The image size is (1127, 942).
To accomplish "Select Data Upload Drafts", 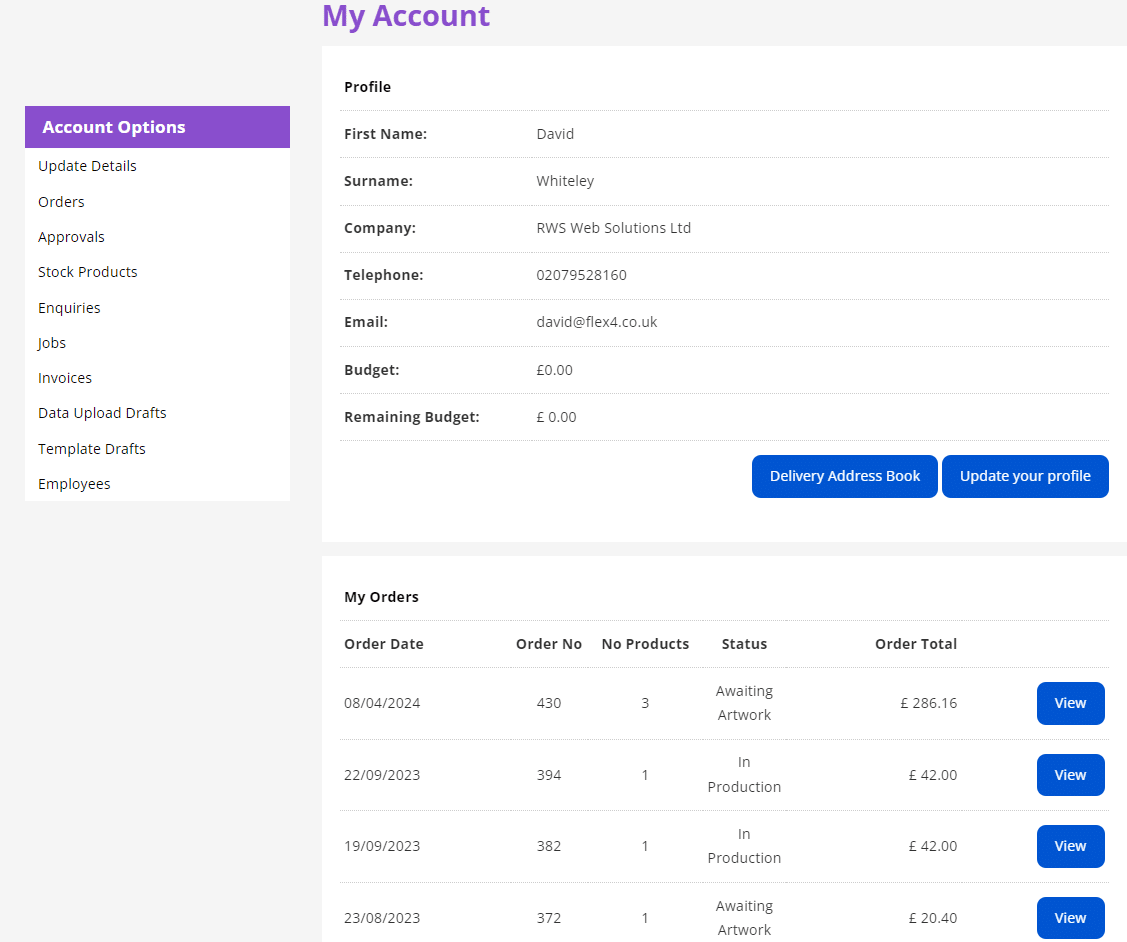I will (102, 413).
